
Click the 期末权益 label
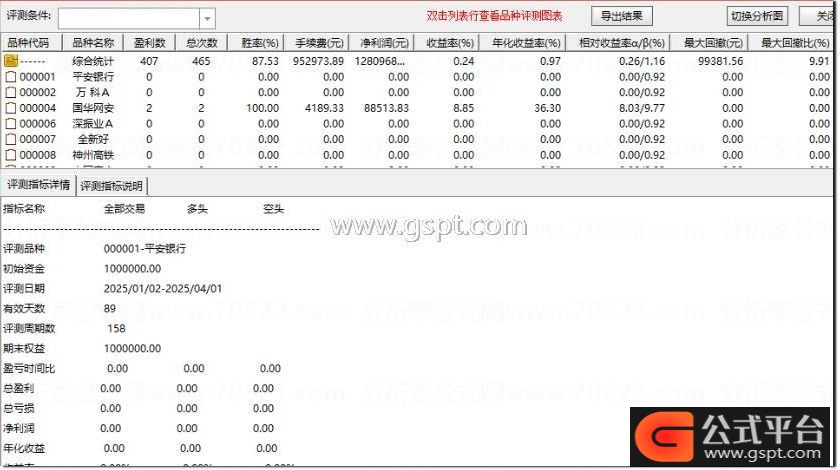tap(24, 348)
